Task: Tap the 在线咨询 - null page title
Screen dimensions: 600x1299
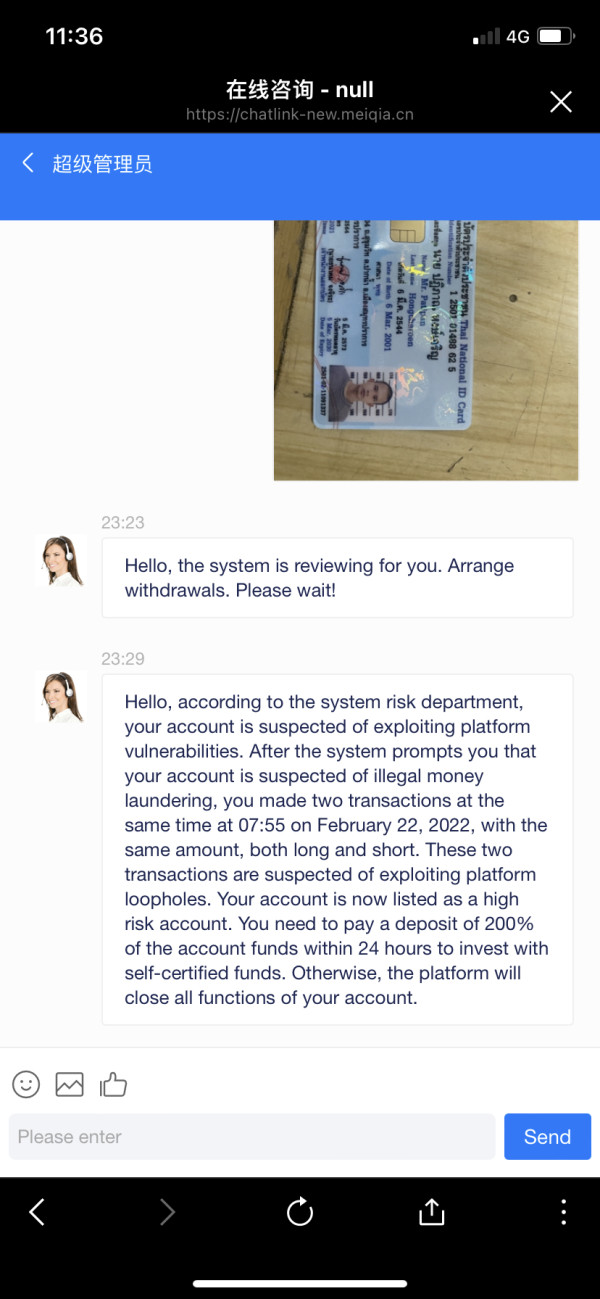Action: click(300, 89)
